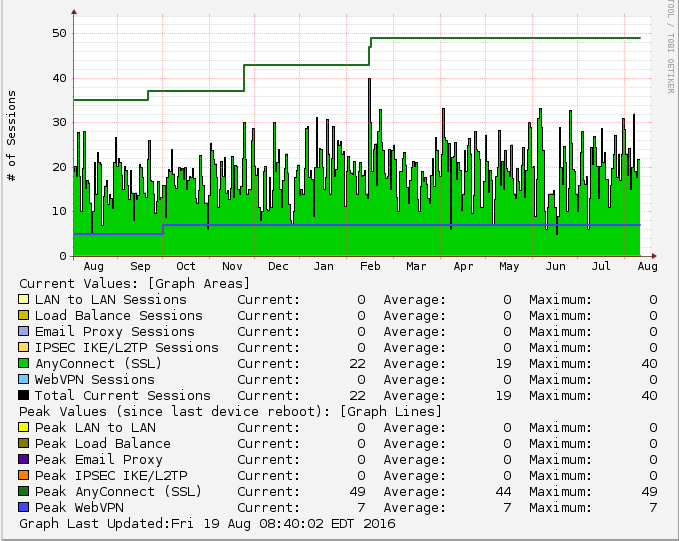Select the 'Total Current Sessions' legend label
Viewport: 679px width, 541px height.
(123, 396)
